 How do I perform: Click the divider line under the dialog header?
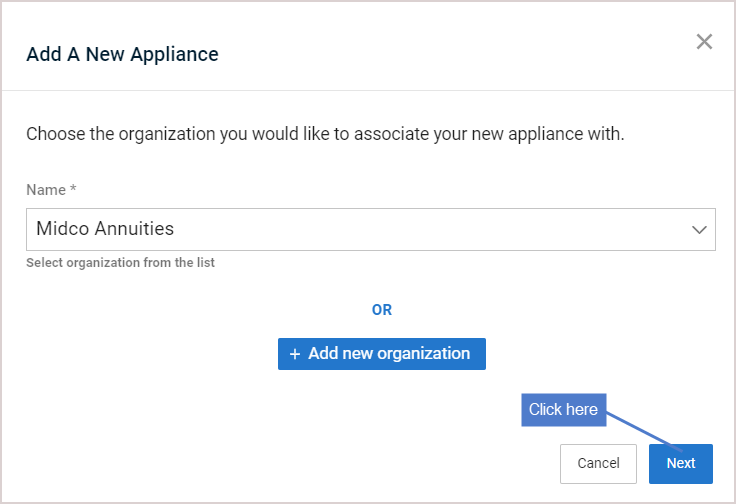(368, 90)
